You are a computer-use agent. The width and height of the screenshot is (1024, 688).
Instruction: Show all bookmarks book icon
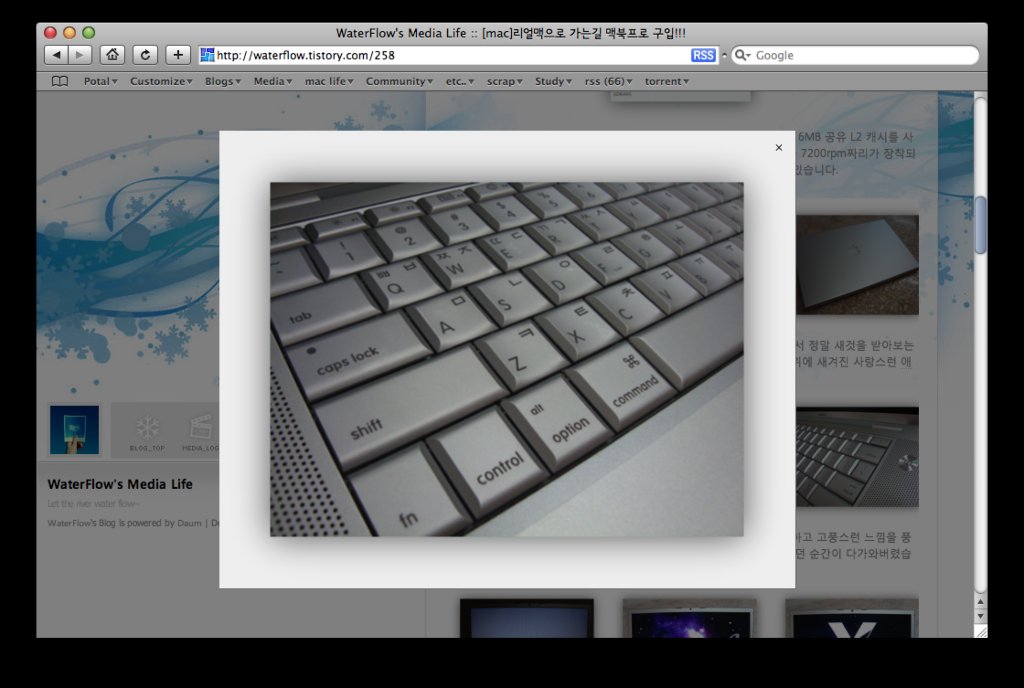point(59,82)
